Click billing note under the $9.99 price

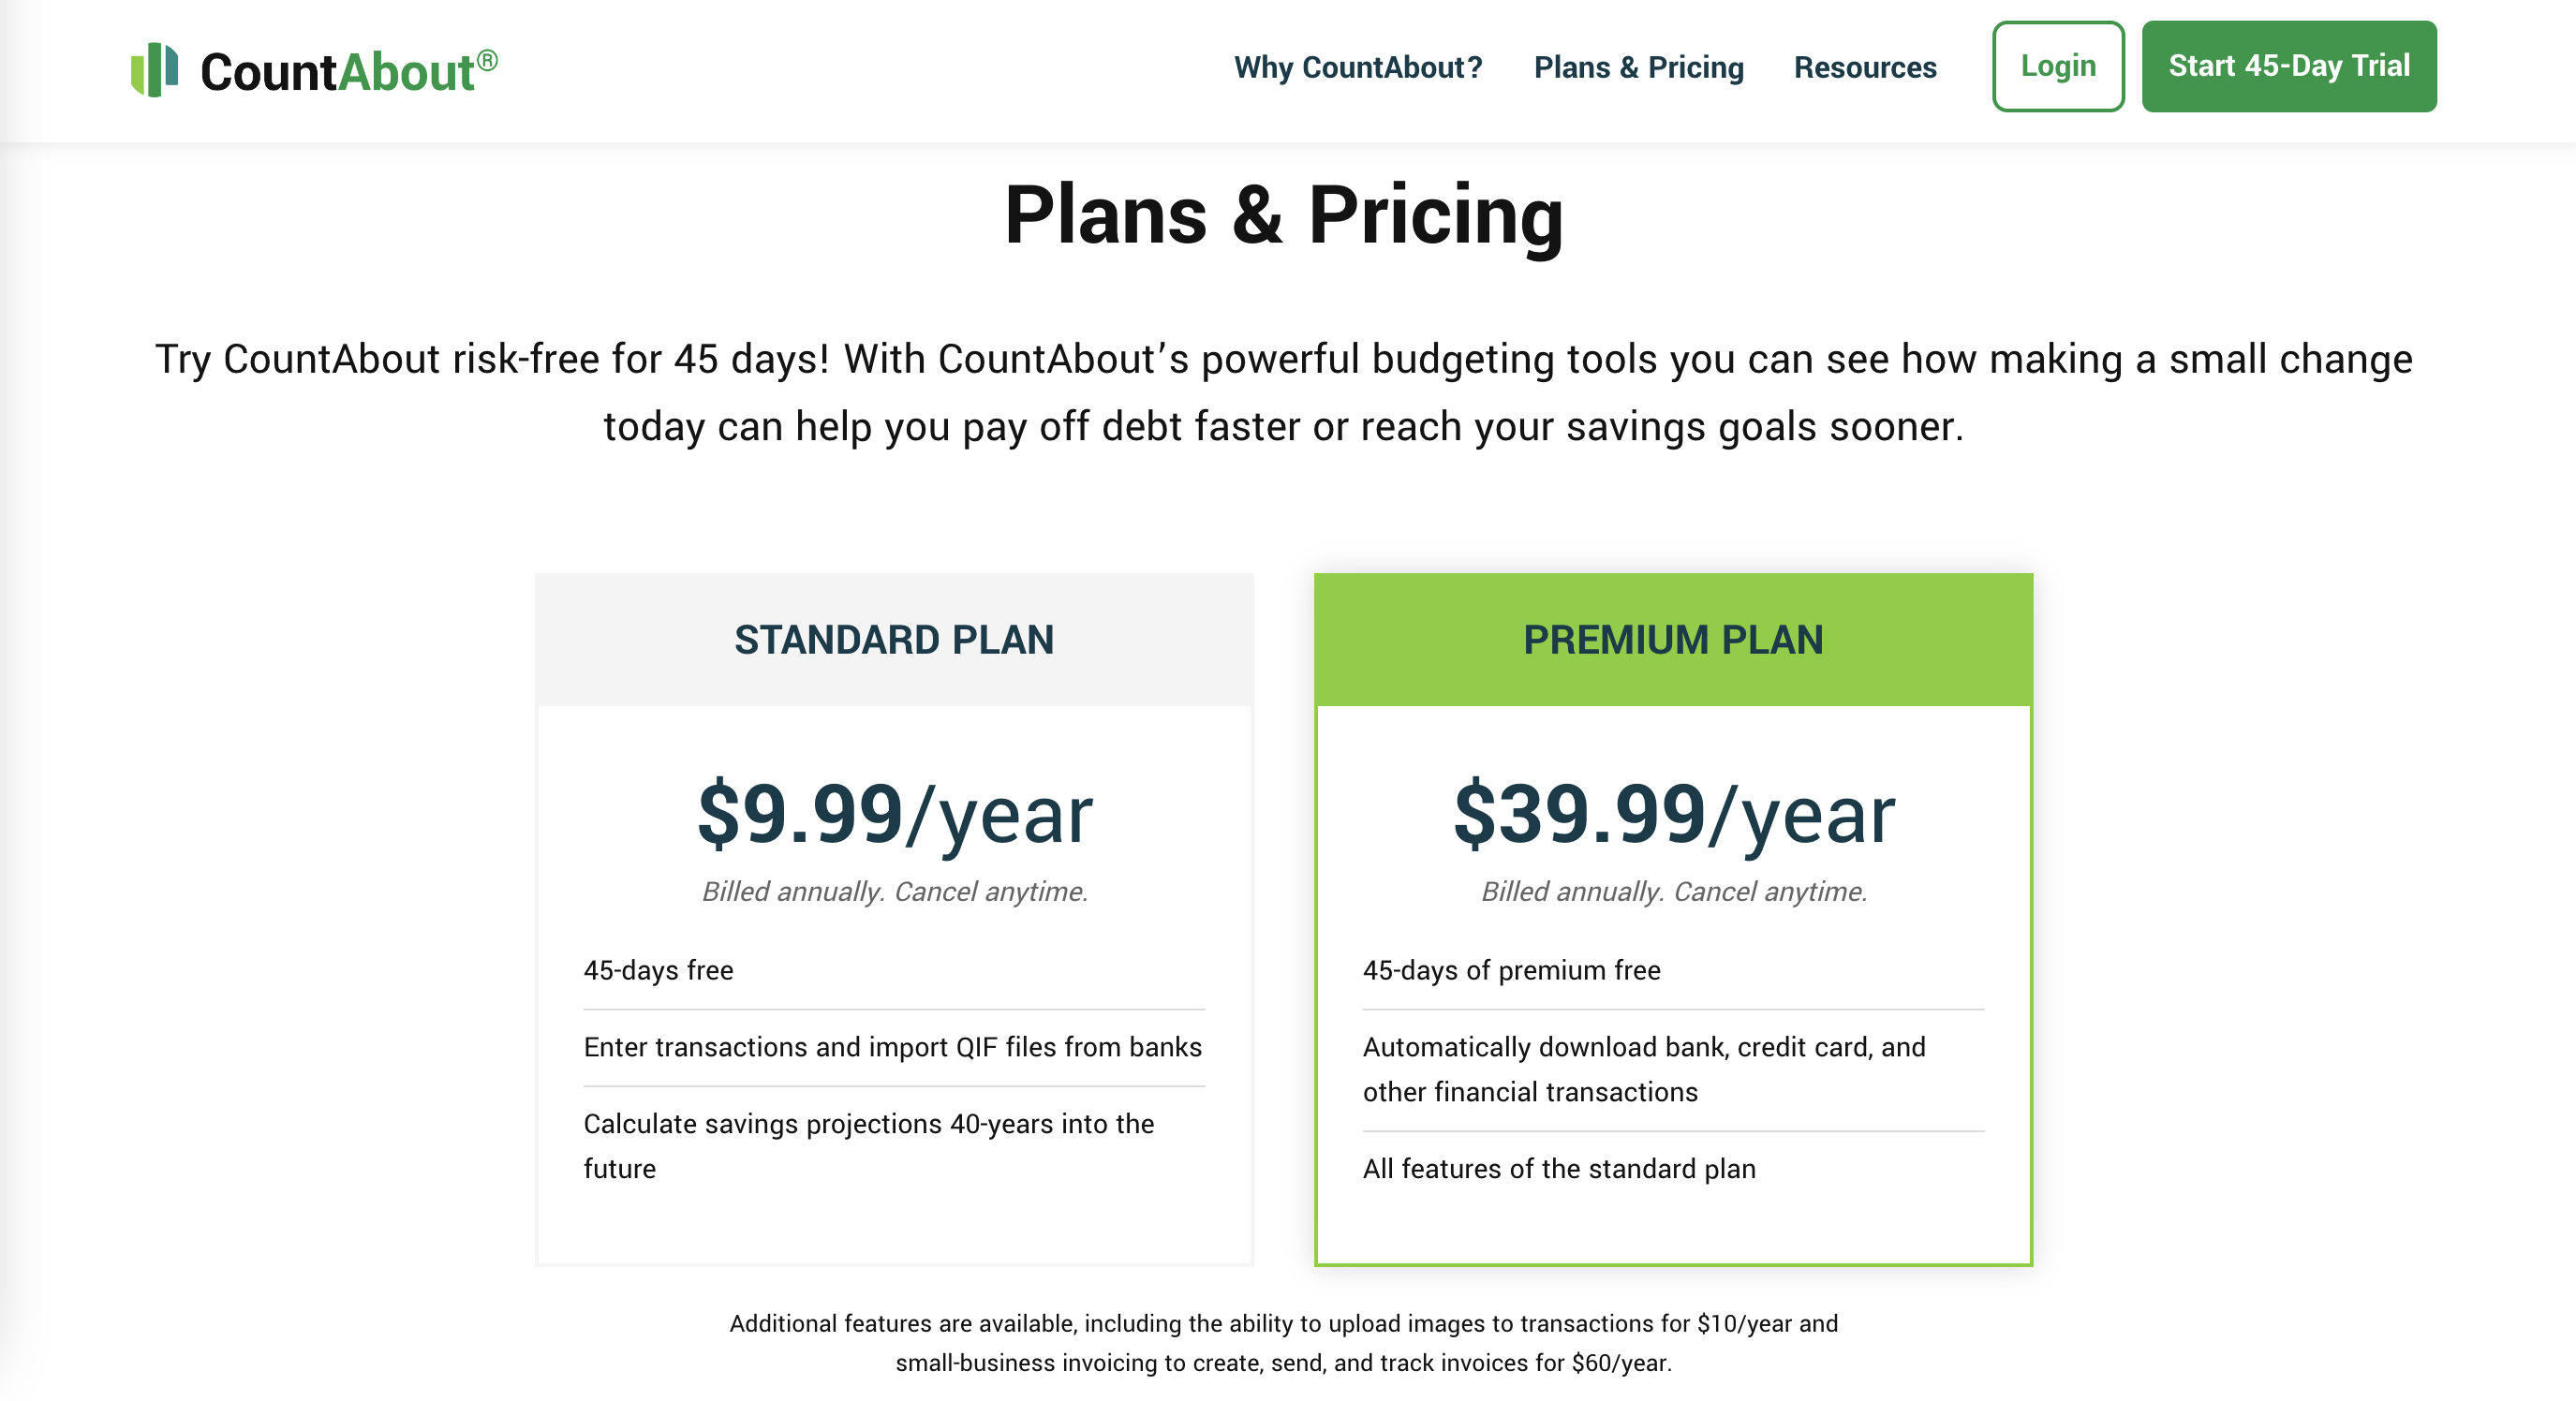(894, 891)
